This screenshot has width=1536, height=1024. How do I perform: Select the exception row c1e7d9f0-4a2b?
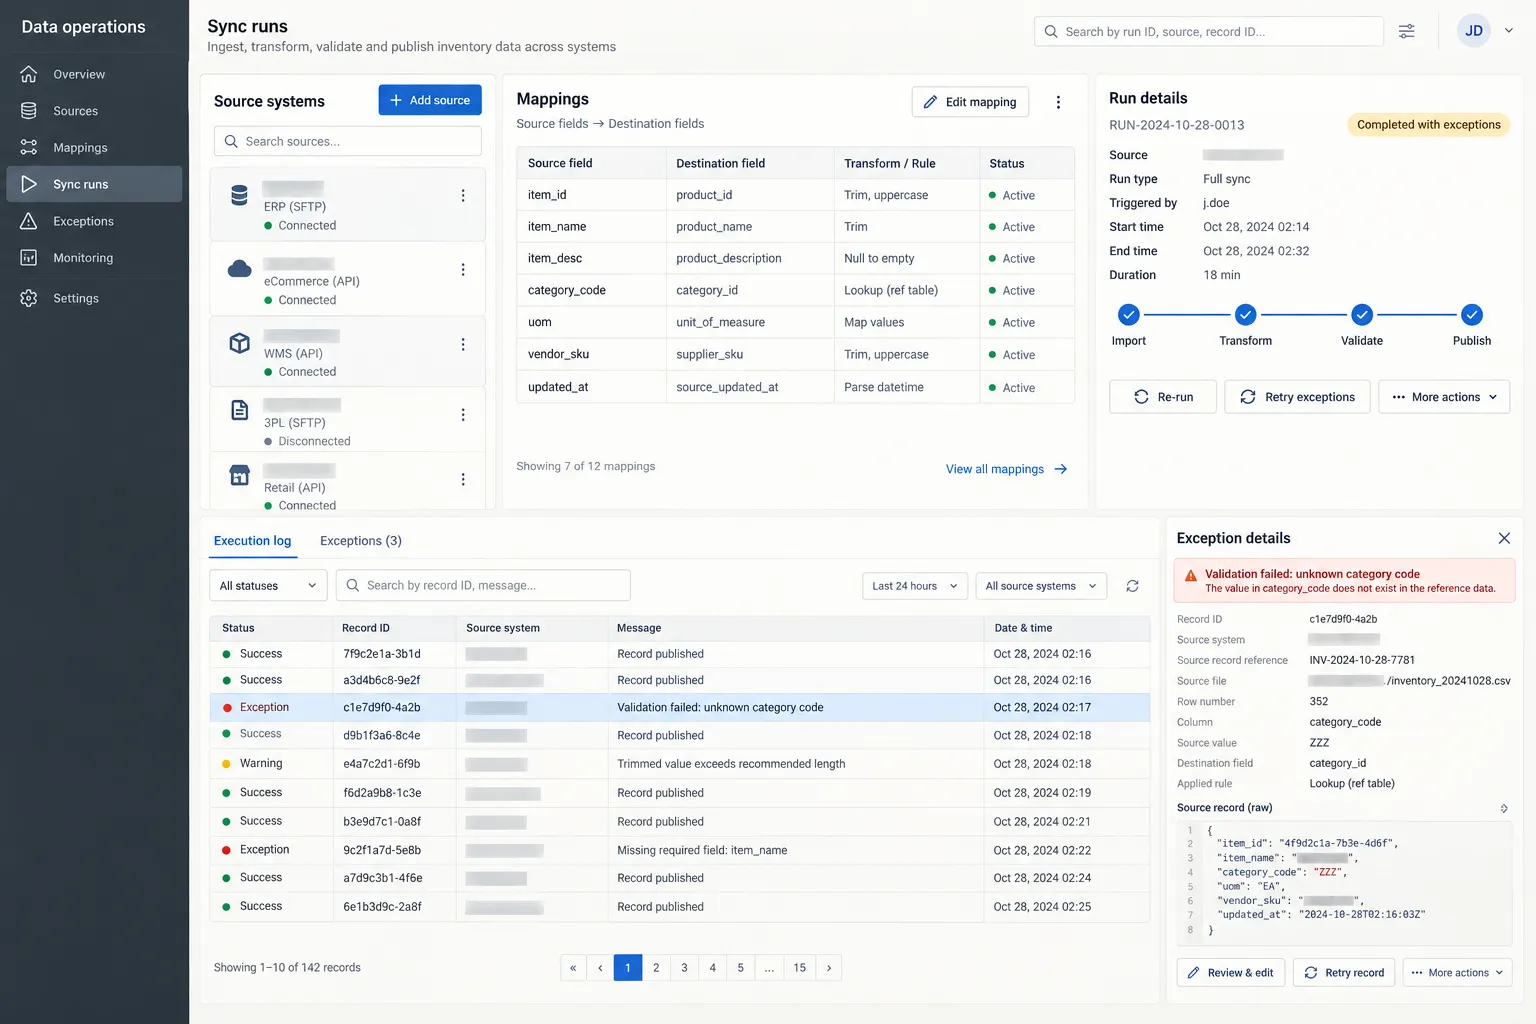680,707
